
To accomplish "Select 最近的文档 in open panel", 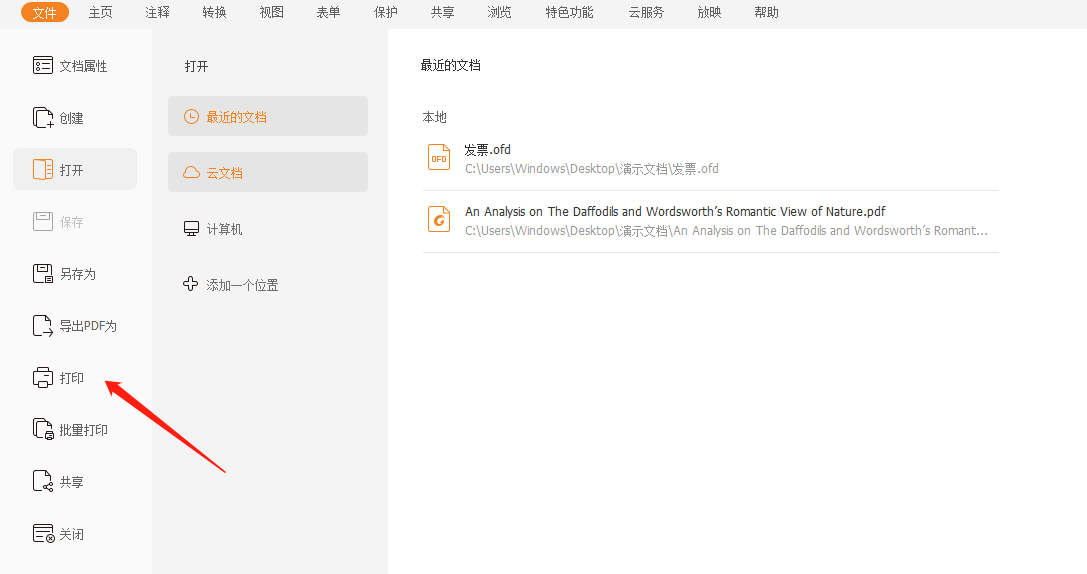I will pos(267,117).
